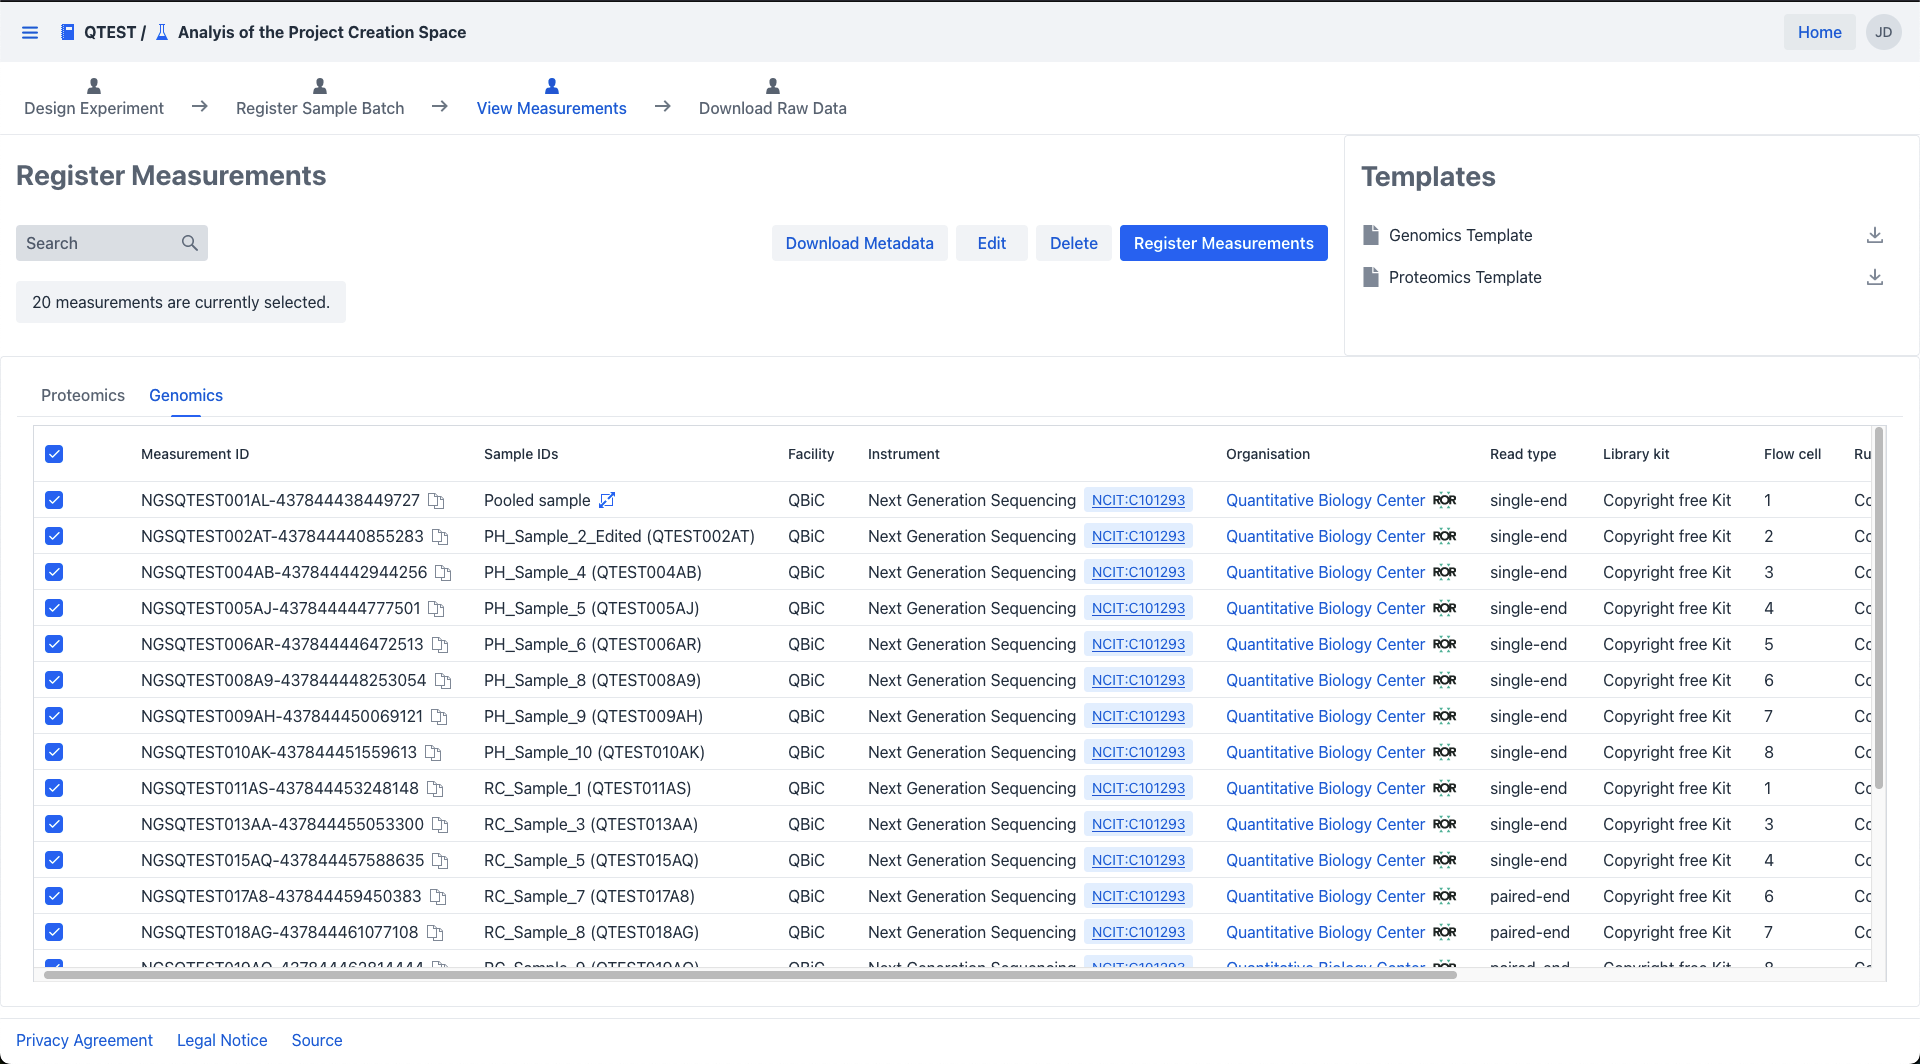
Task: Download the Proteomics Template file
Action: pos(1874,277)
